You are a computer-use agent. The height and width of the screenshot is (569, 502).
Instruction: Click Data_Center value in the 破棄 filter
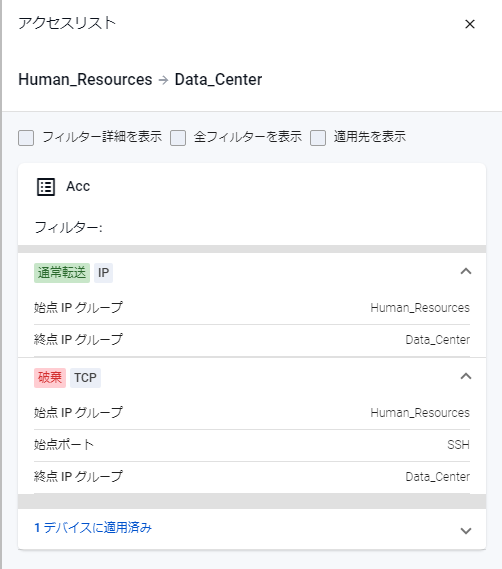[x=437, y=477]
